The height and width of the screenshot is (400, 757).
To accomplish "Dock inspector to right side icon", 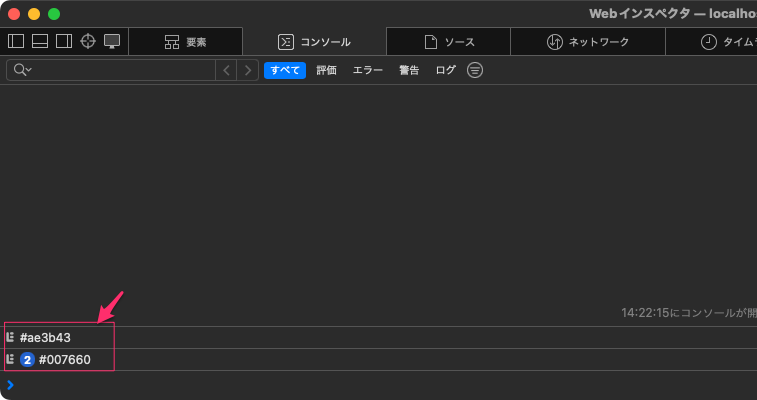I will pos(63,42).
